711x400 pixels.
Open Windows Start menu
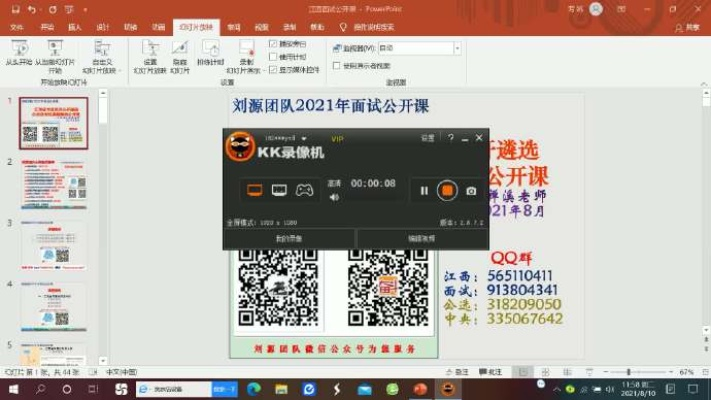coord(13,389)
